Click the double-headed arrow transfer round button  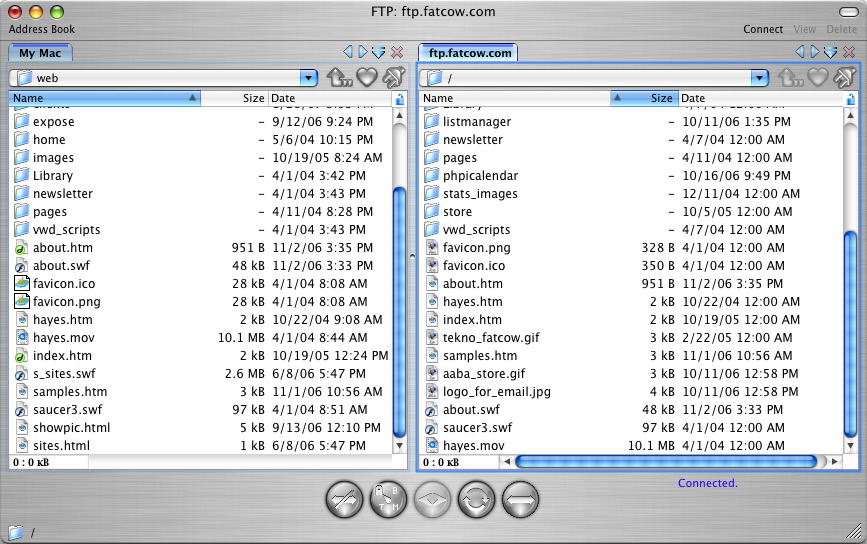click(x=520, y=499)
